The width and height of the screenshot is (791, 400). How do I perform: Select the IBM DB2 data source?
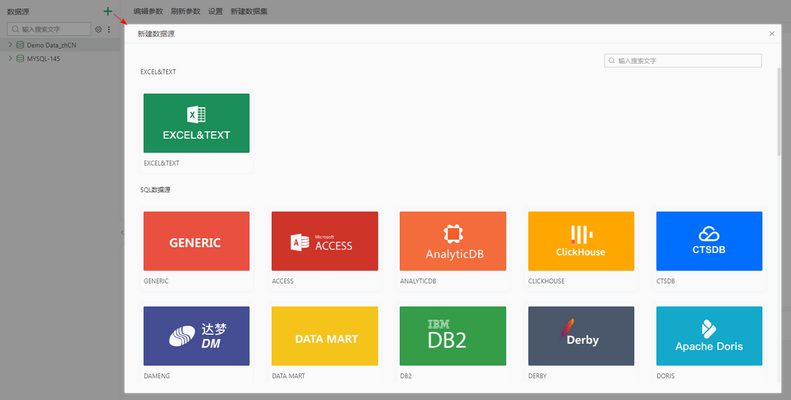click(x=452, y=336)
